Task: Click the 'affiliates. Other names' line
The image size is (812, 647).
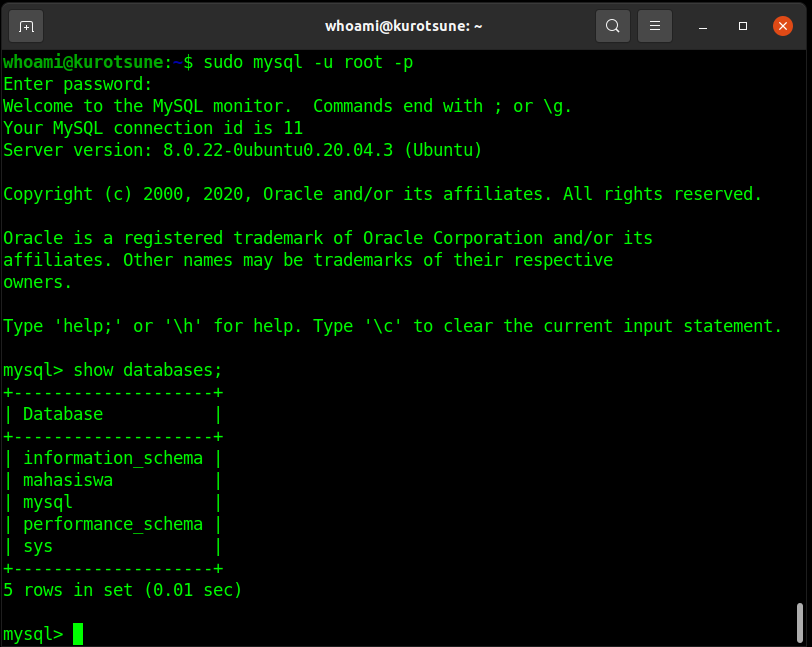Action: coord(308,260)
